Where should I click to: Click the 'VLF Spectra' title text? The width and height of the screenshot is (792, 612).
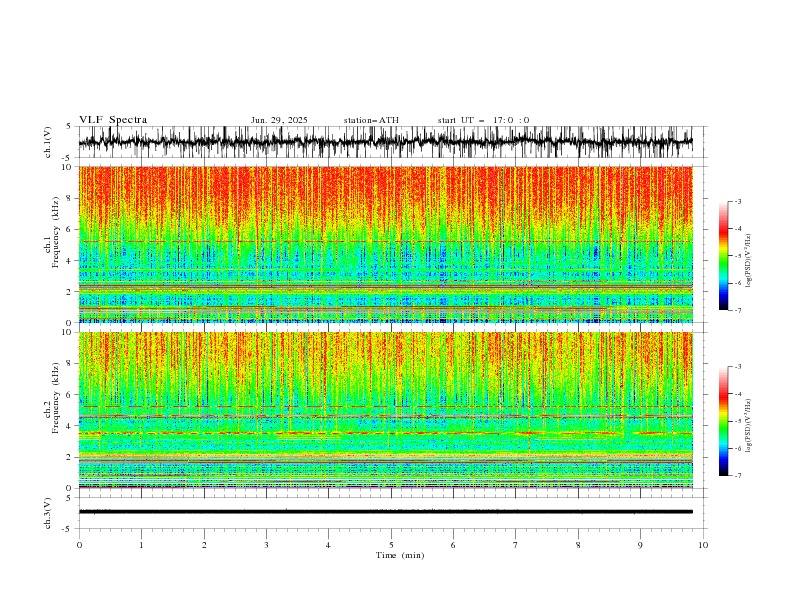113,120
